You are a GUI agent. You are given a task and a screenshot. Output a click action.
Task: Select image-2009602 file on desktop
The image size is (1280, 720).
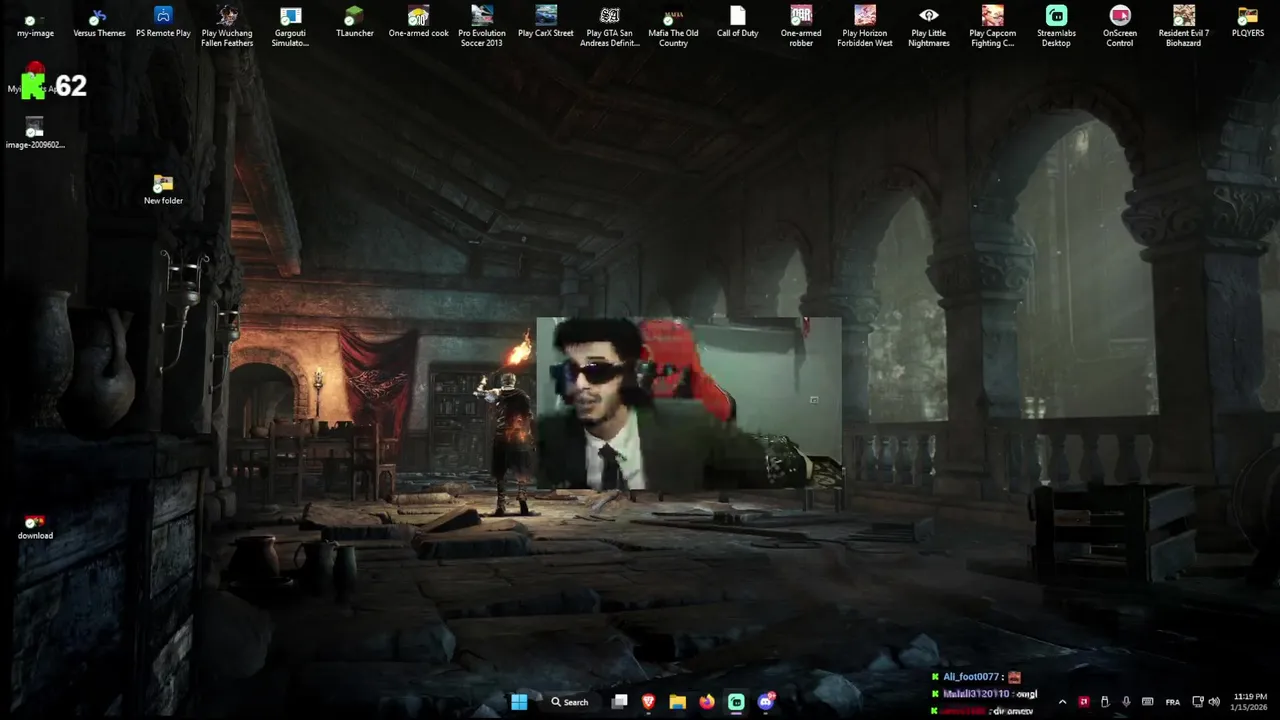(35, 135)
